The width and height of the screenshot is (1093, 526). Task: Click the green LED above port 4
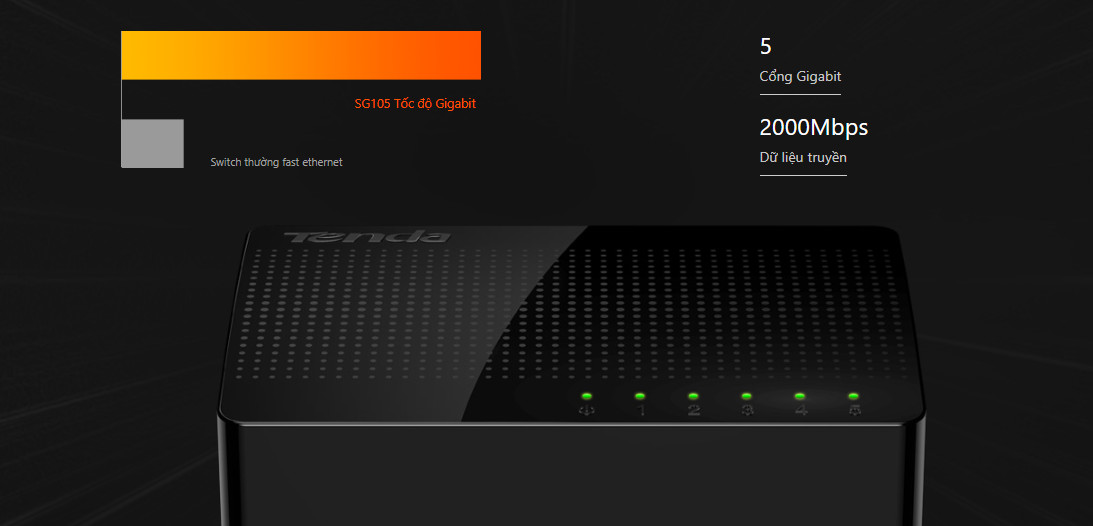coord(800,396)
